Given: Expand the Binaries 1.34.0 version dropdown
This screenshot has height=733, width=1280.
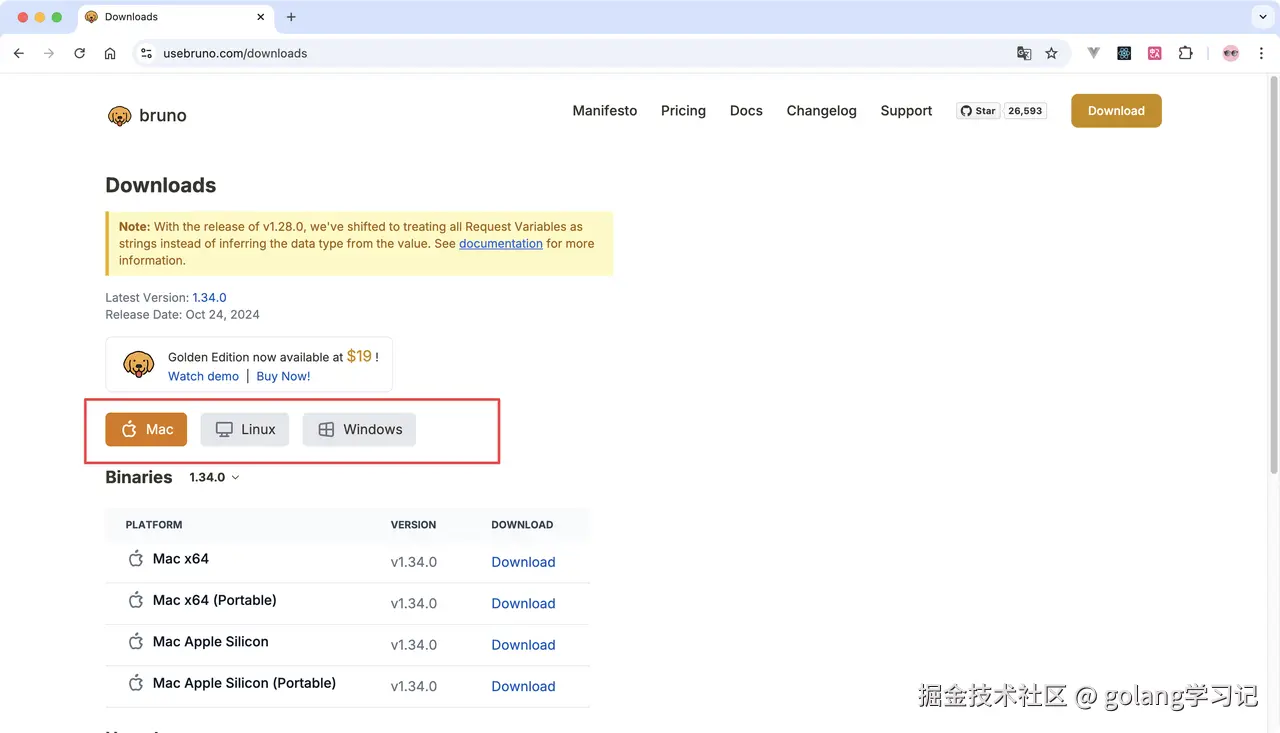Looking at the screenshot, I should point(214,478).
